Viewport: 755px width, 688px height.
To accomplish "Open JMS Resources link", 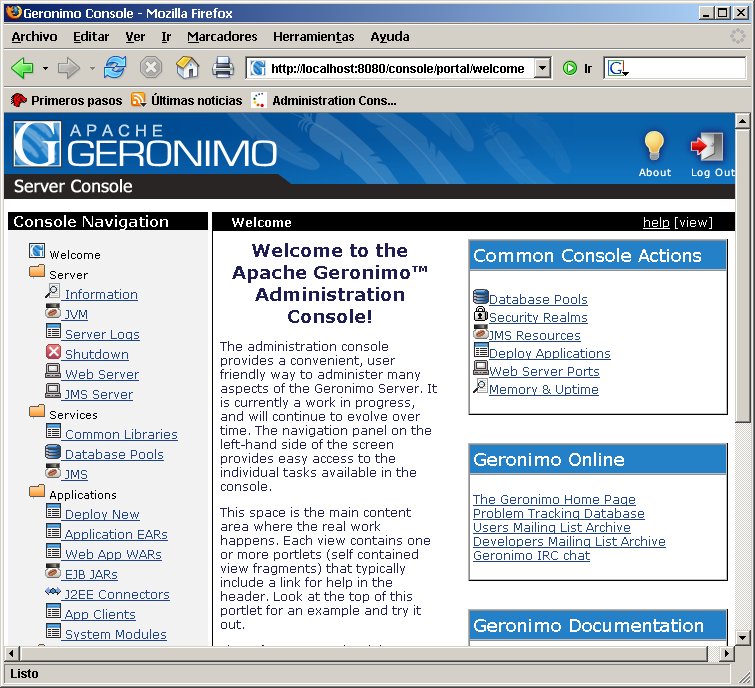I will coord(535,336).
